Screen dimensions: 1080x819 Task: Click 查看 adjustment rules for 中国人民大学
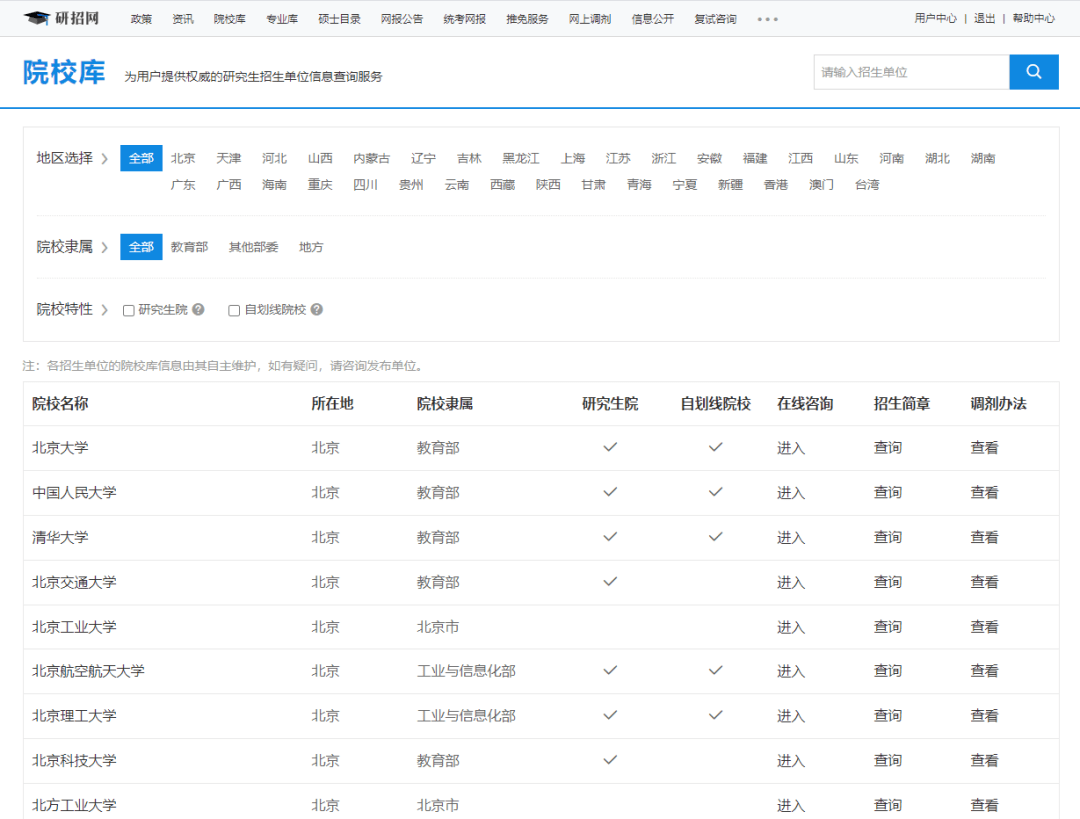point(984,493)
